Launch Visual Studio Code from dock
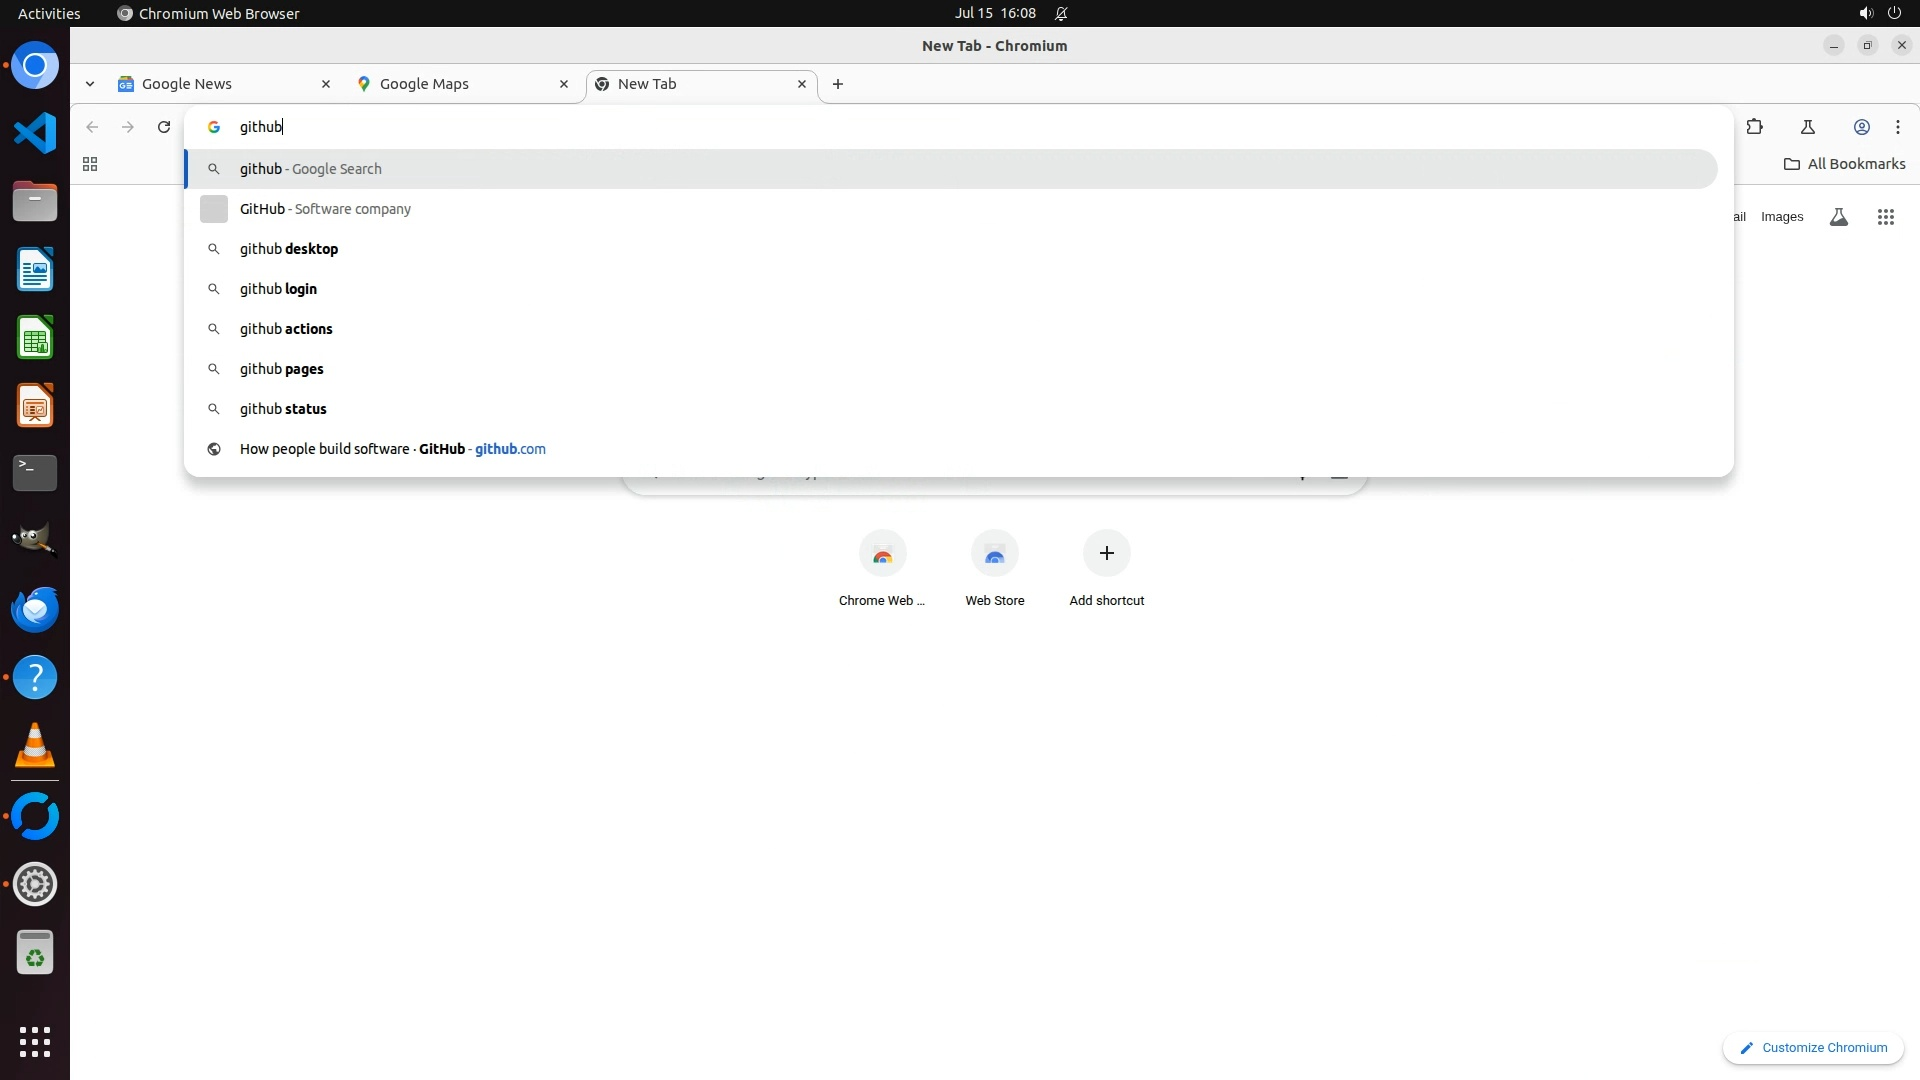1920x1080 pixels. click(35, 133)
